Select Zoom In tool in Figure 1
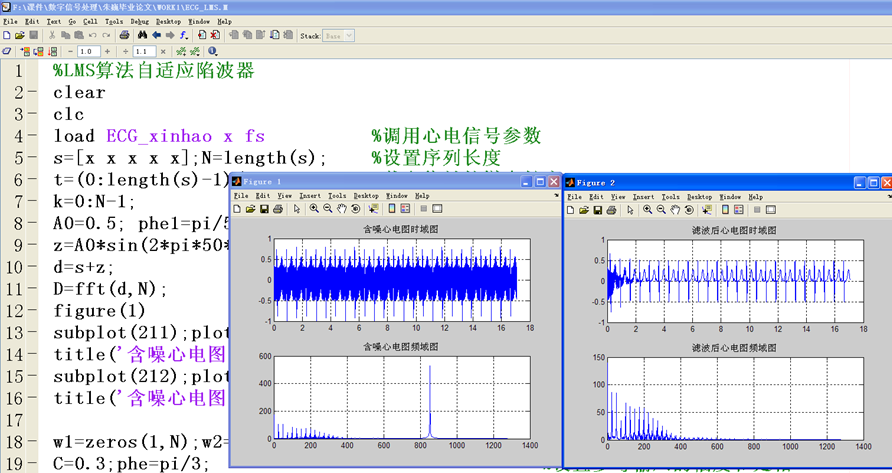 coord(314,209)
